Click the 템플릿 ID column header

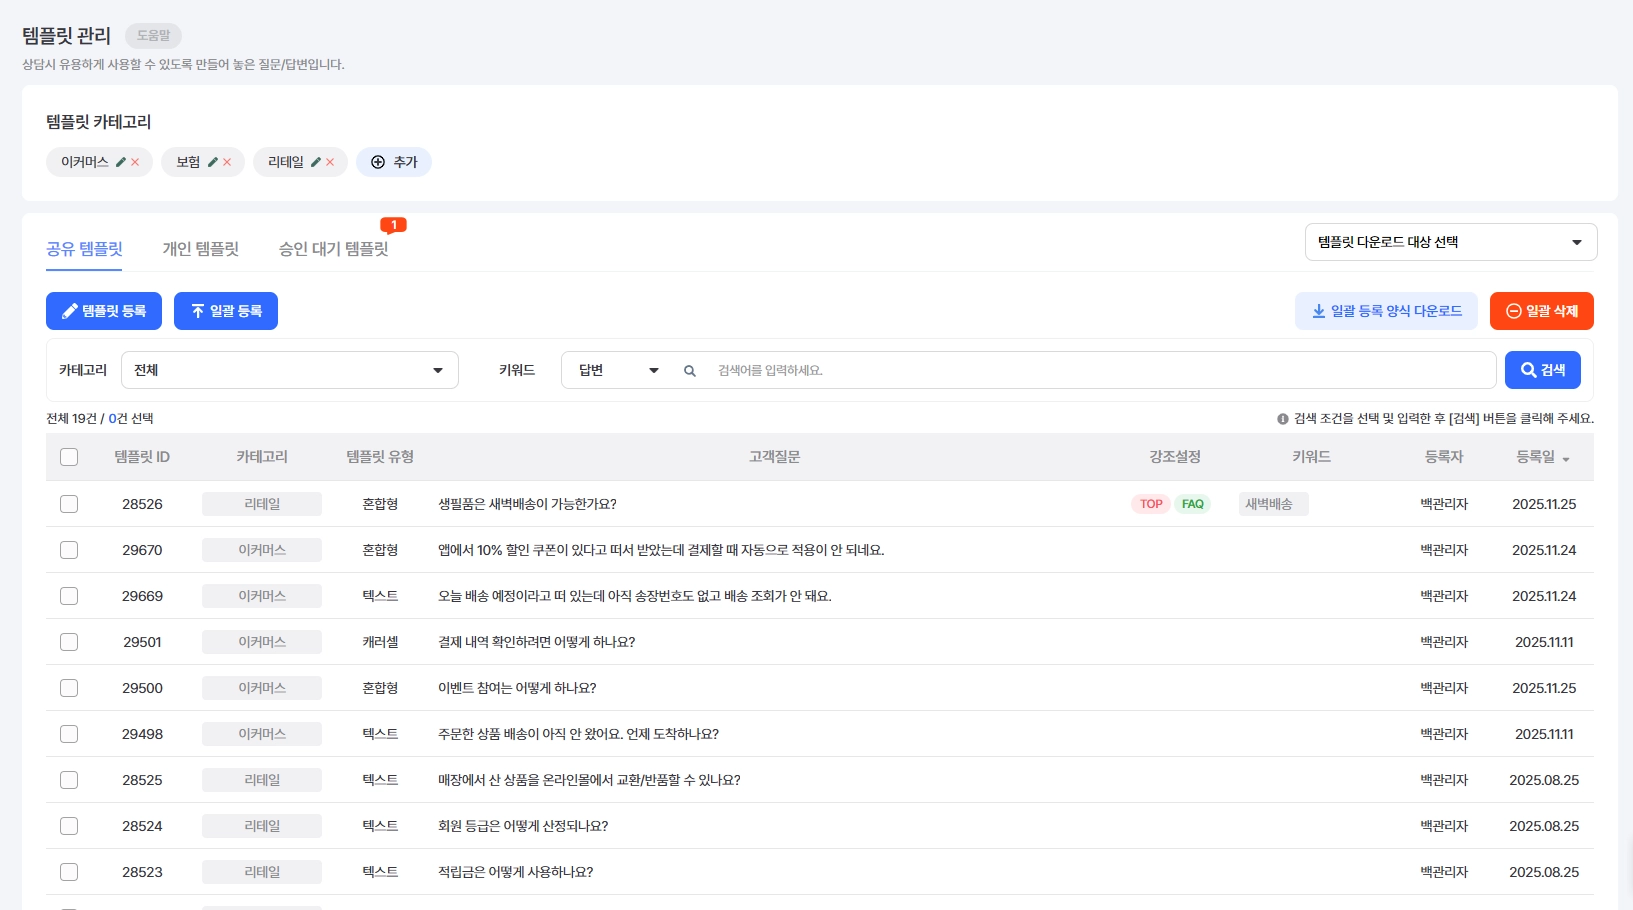(142, 457)
